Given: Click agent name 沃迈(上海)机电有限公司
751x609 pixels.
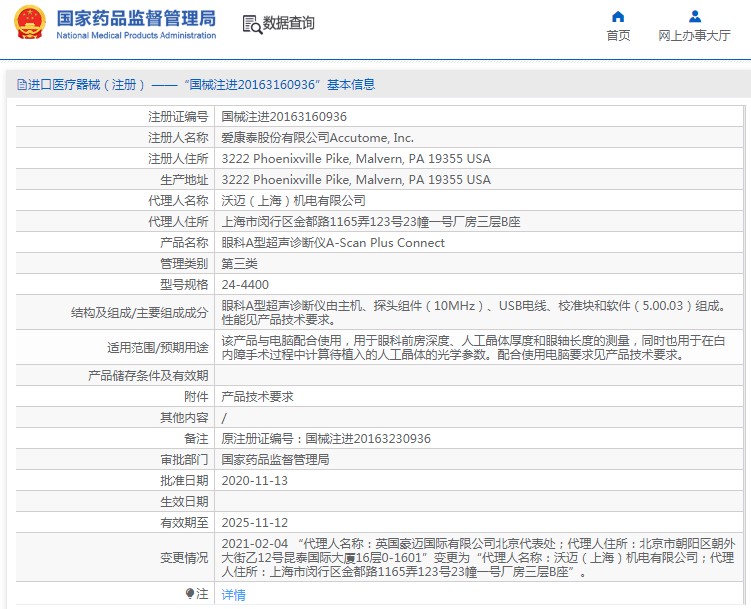Looking at the screenshot, I should 293,201.
